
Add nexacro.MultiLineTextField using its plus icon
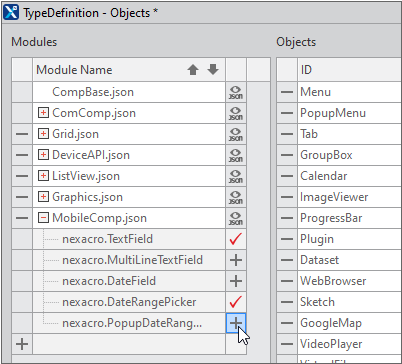[x=236, y=260]
